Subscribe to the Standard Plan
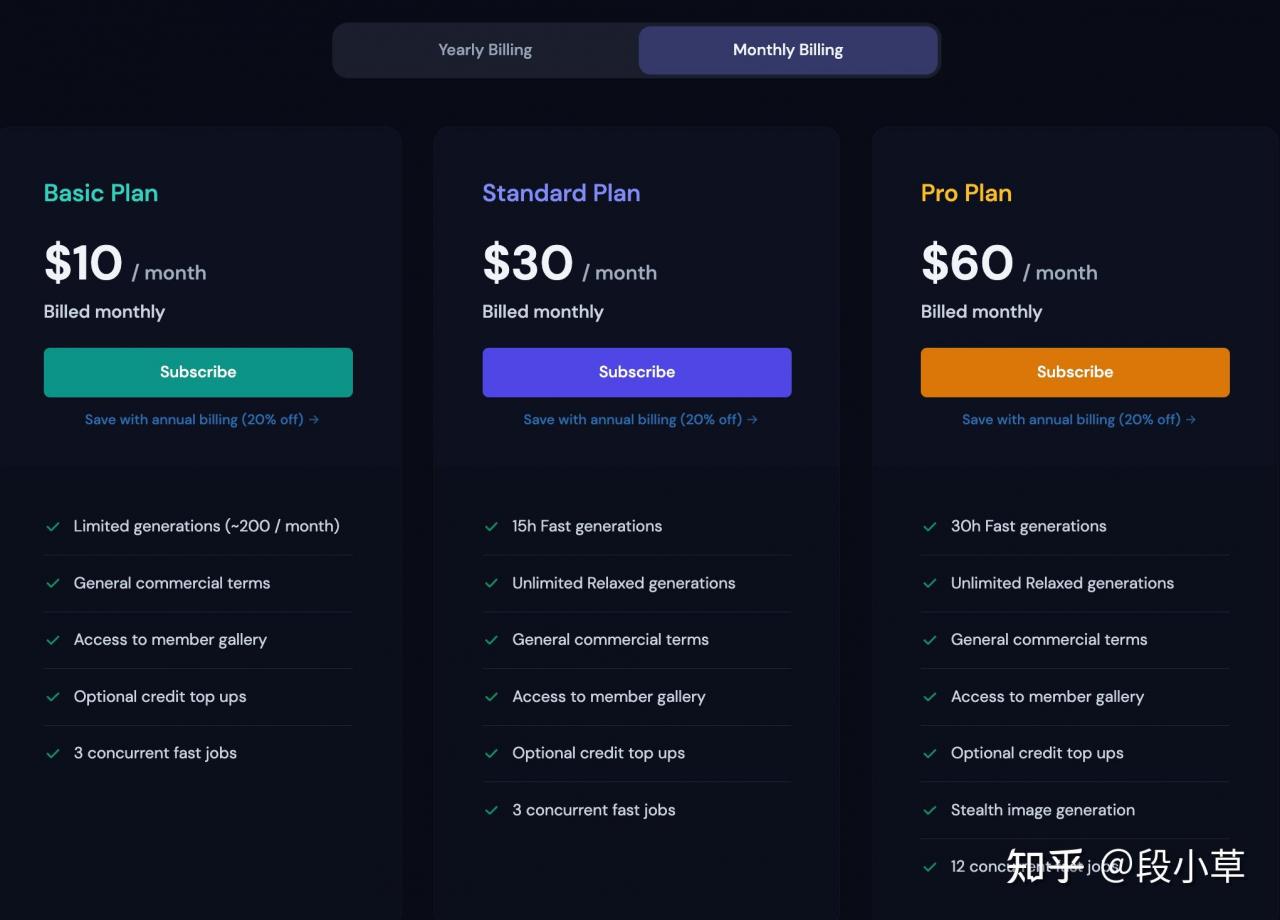This screenshot has width=1280, height=920. pyautogui.click(x=637, y=372)
